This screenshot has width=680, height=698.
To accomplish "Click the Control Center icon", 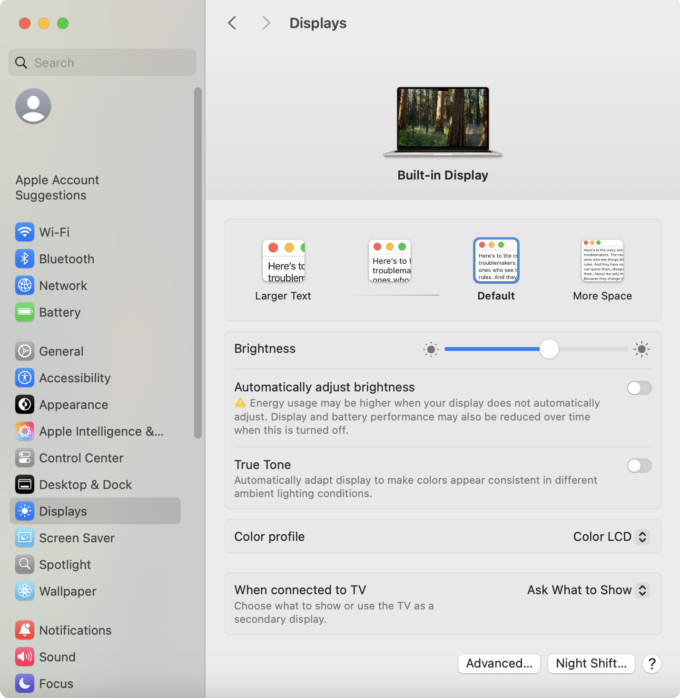I will [24, 458].
